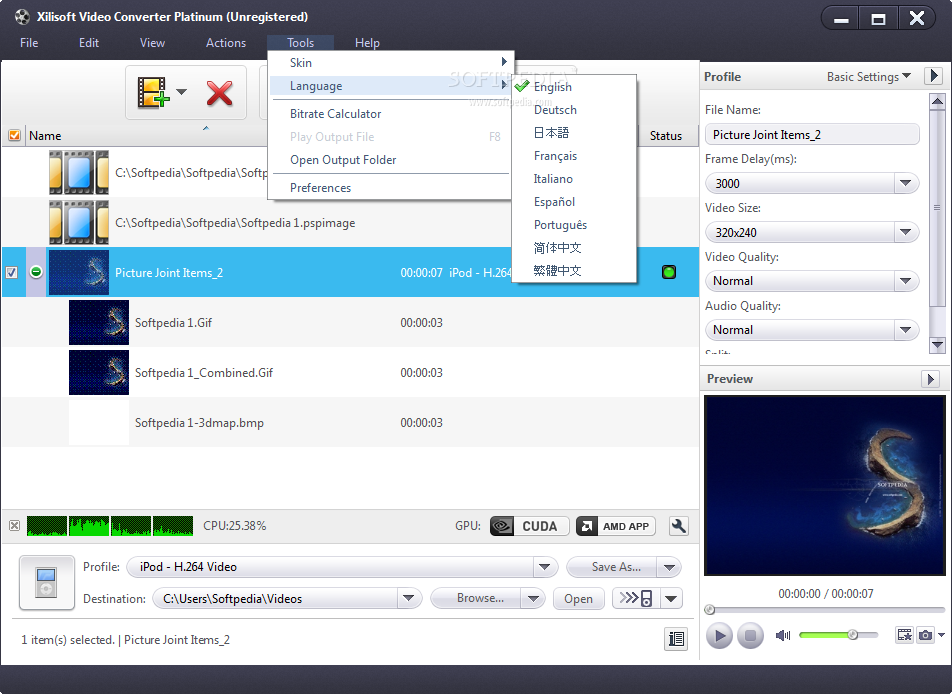Click the File Name input field
Image resolution: width=952 pixels, height=694 pixels.
coord(812,134)
